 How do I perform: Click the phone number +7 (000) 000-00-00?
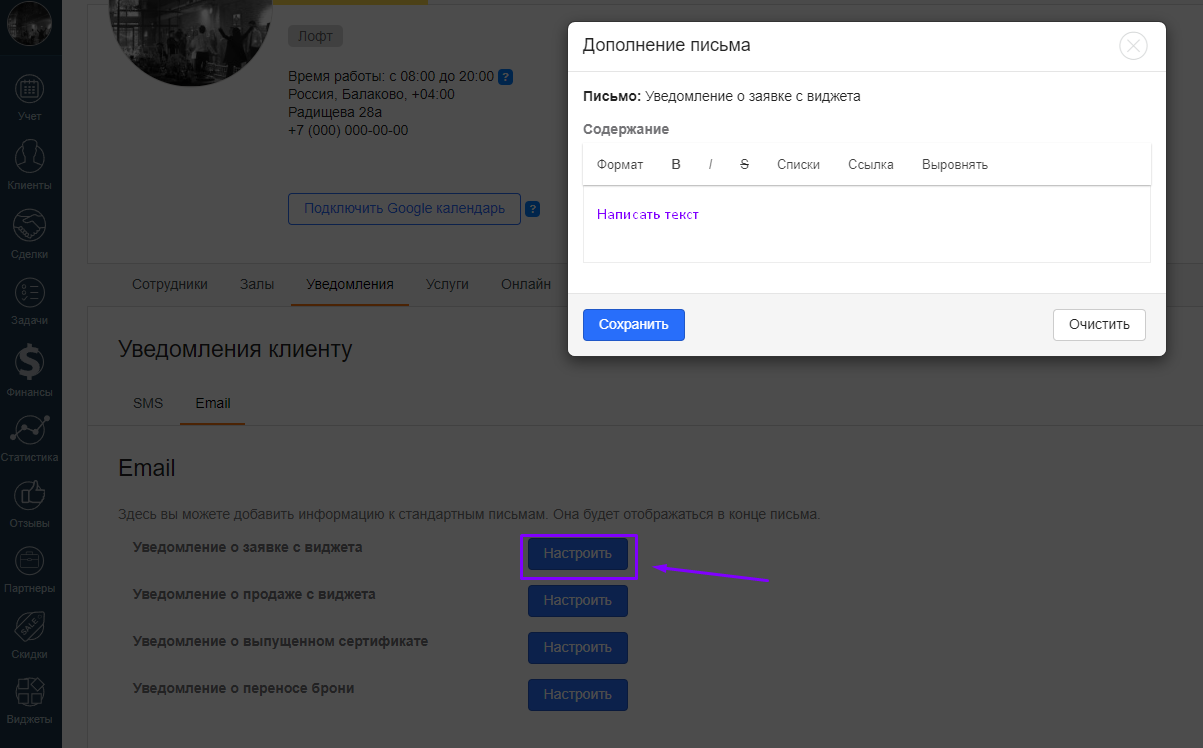click(x=348, y=130)
